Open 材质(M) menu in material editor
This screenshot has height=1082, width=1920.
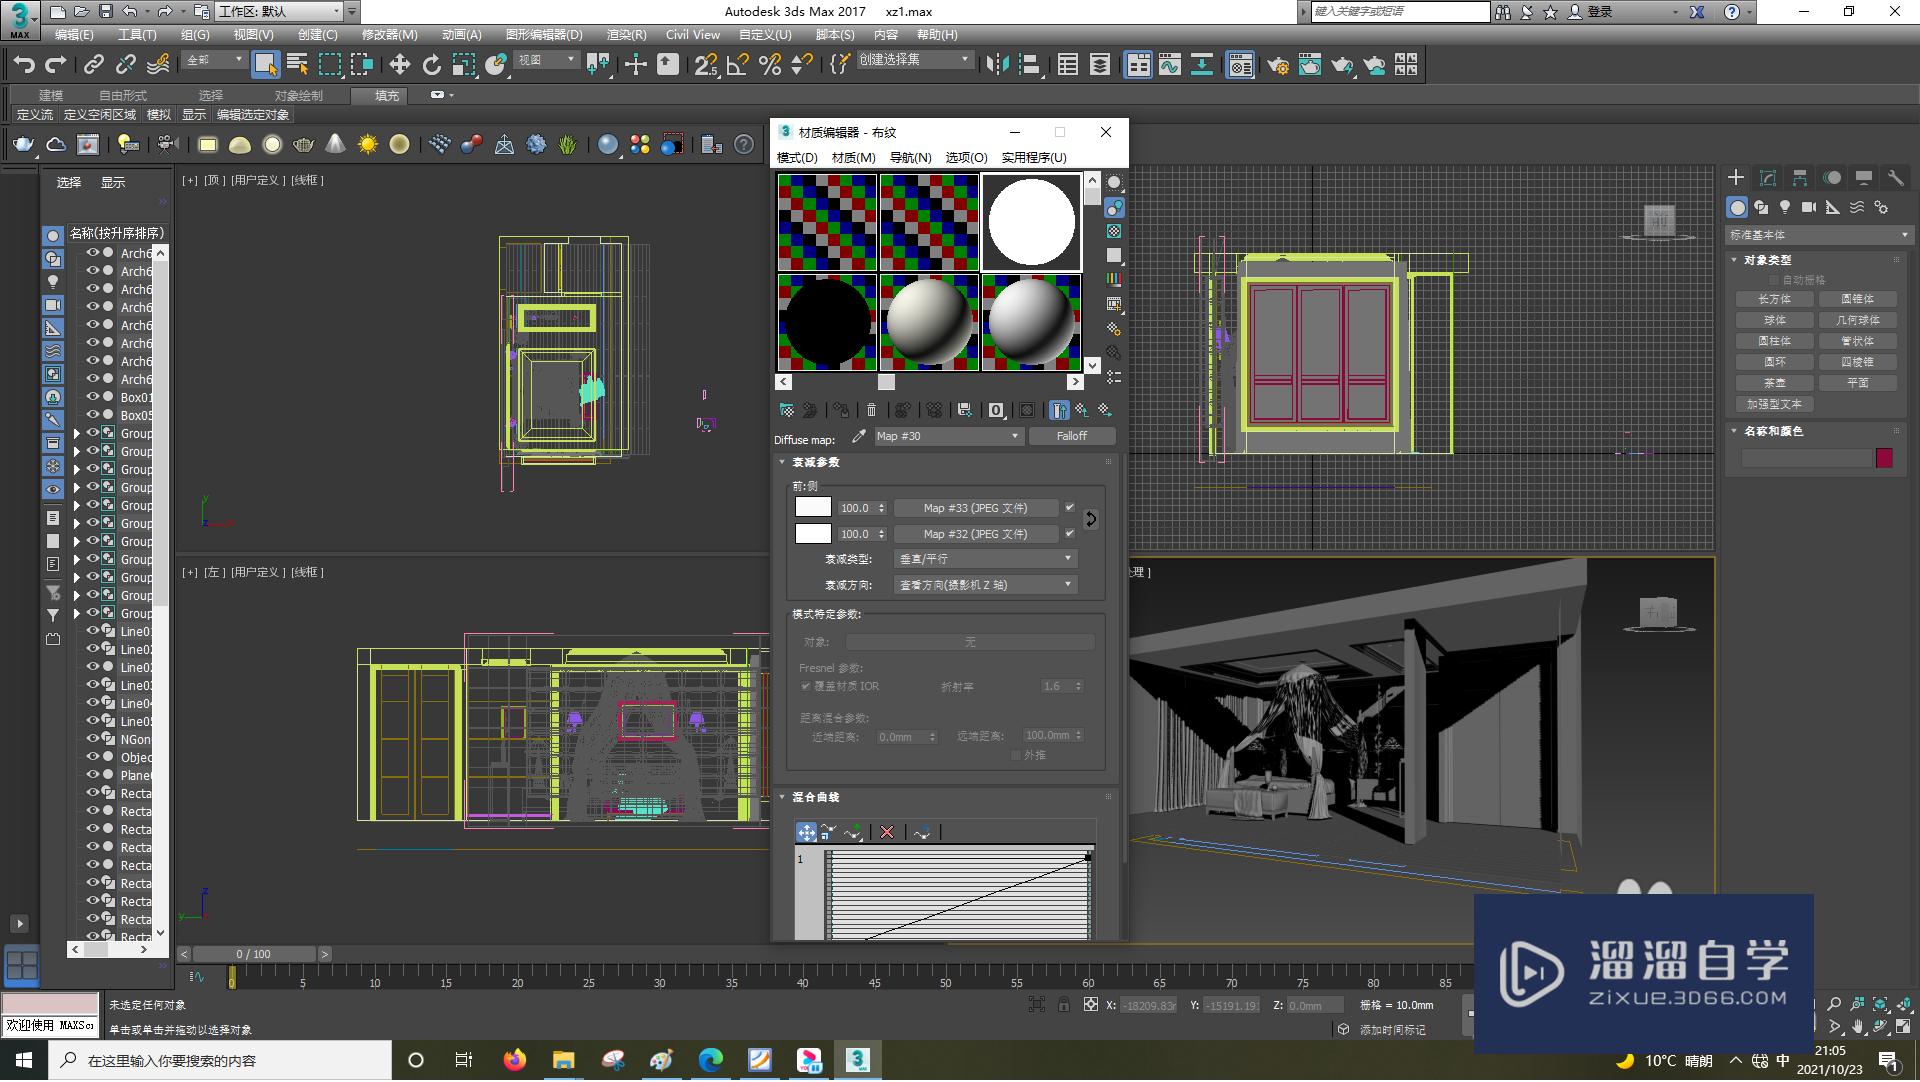click(853, 158)
